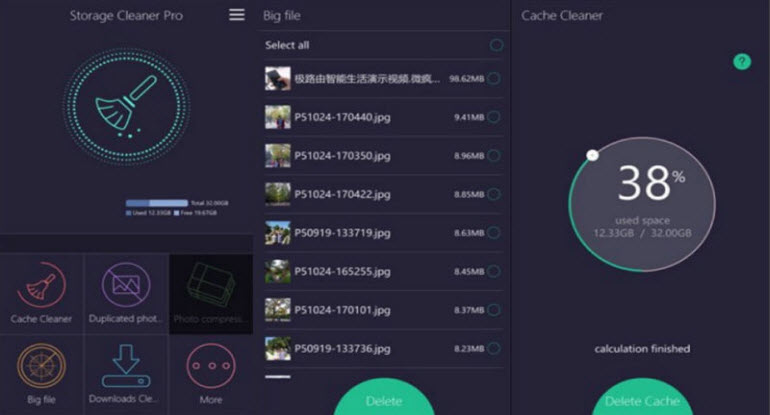Open thumbnail of P51024-170440.jpg
This screenshot has height=415, width=770.
coord(278,117)
